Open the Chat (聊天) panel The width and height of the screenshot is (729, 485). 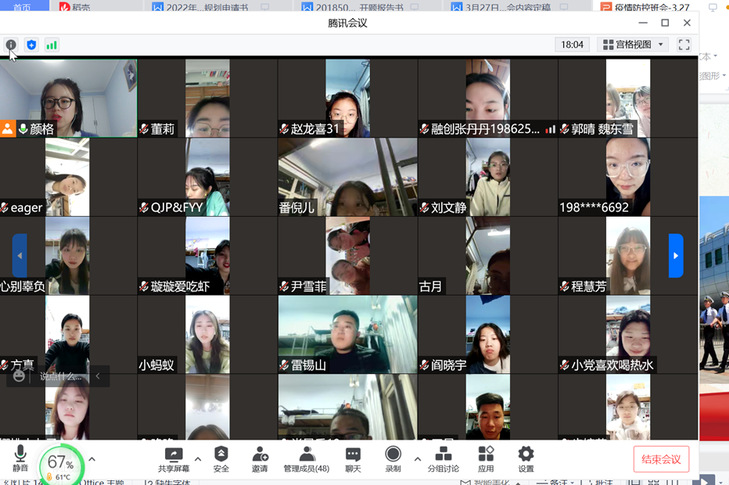353,458
